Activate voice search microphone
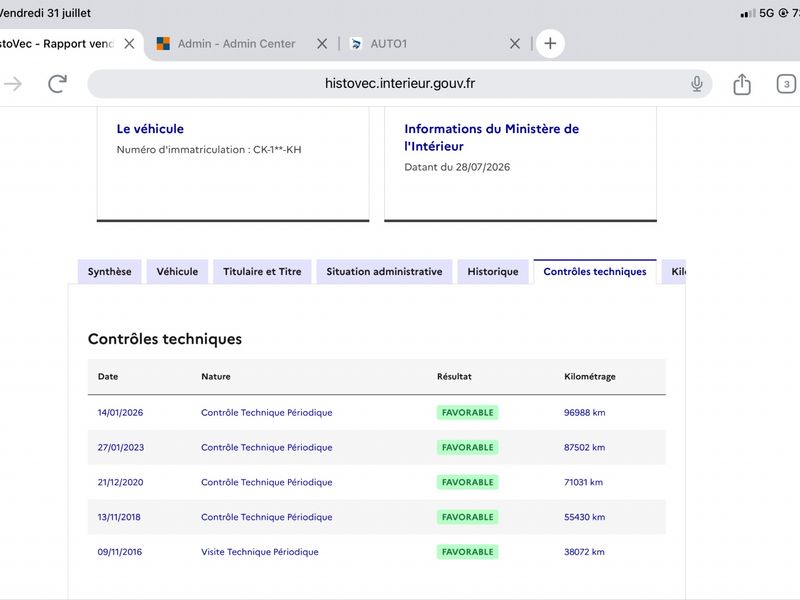The width and height of the screenshot is (800, 600). (x=696, y=84)
